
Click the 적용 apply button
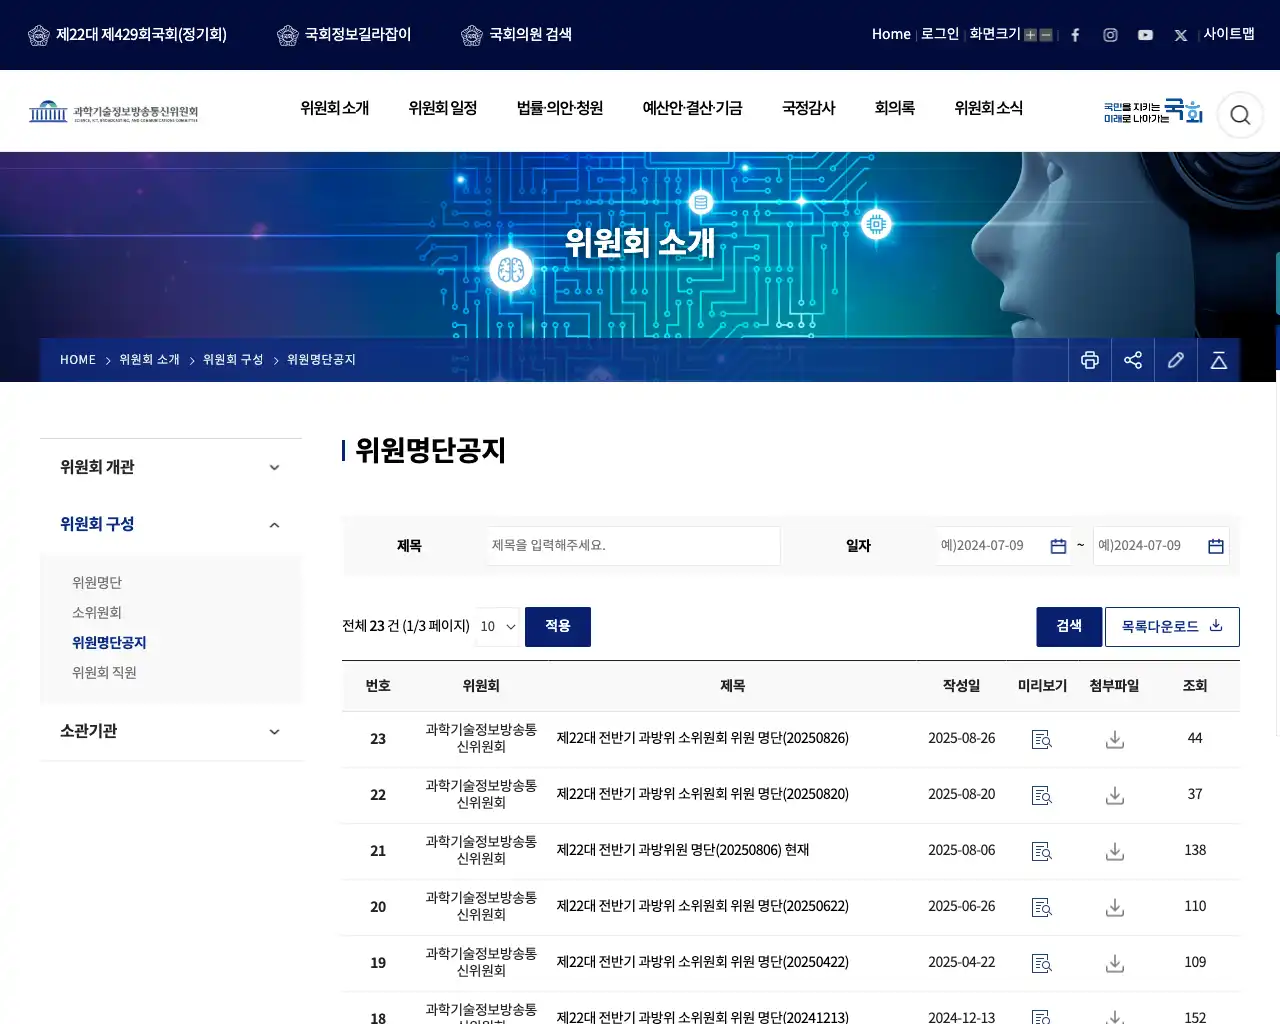(x=558, y=626)
